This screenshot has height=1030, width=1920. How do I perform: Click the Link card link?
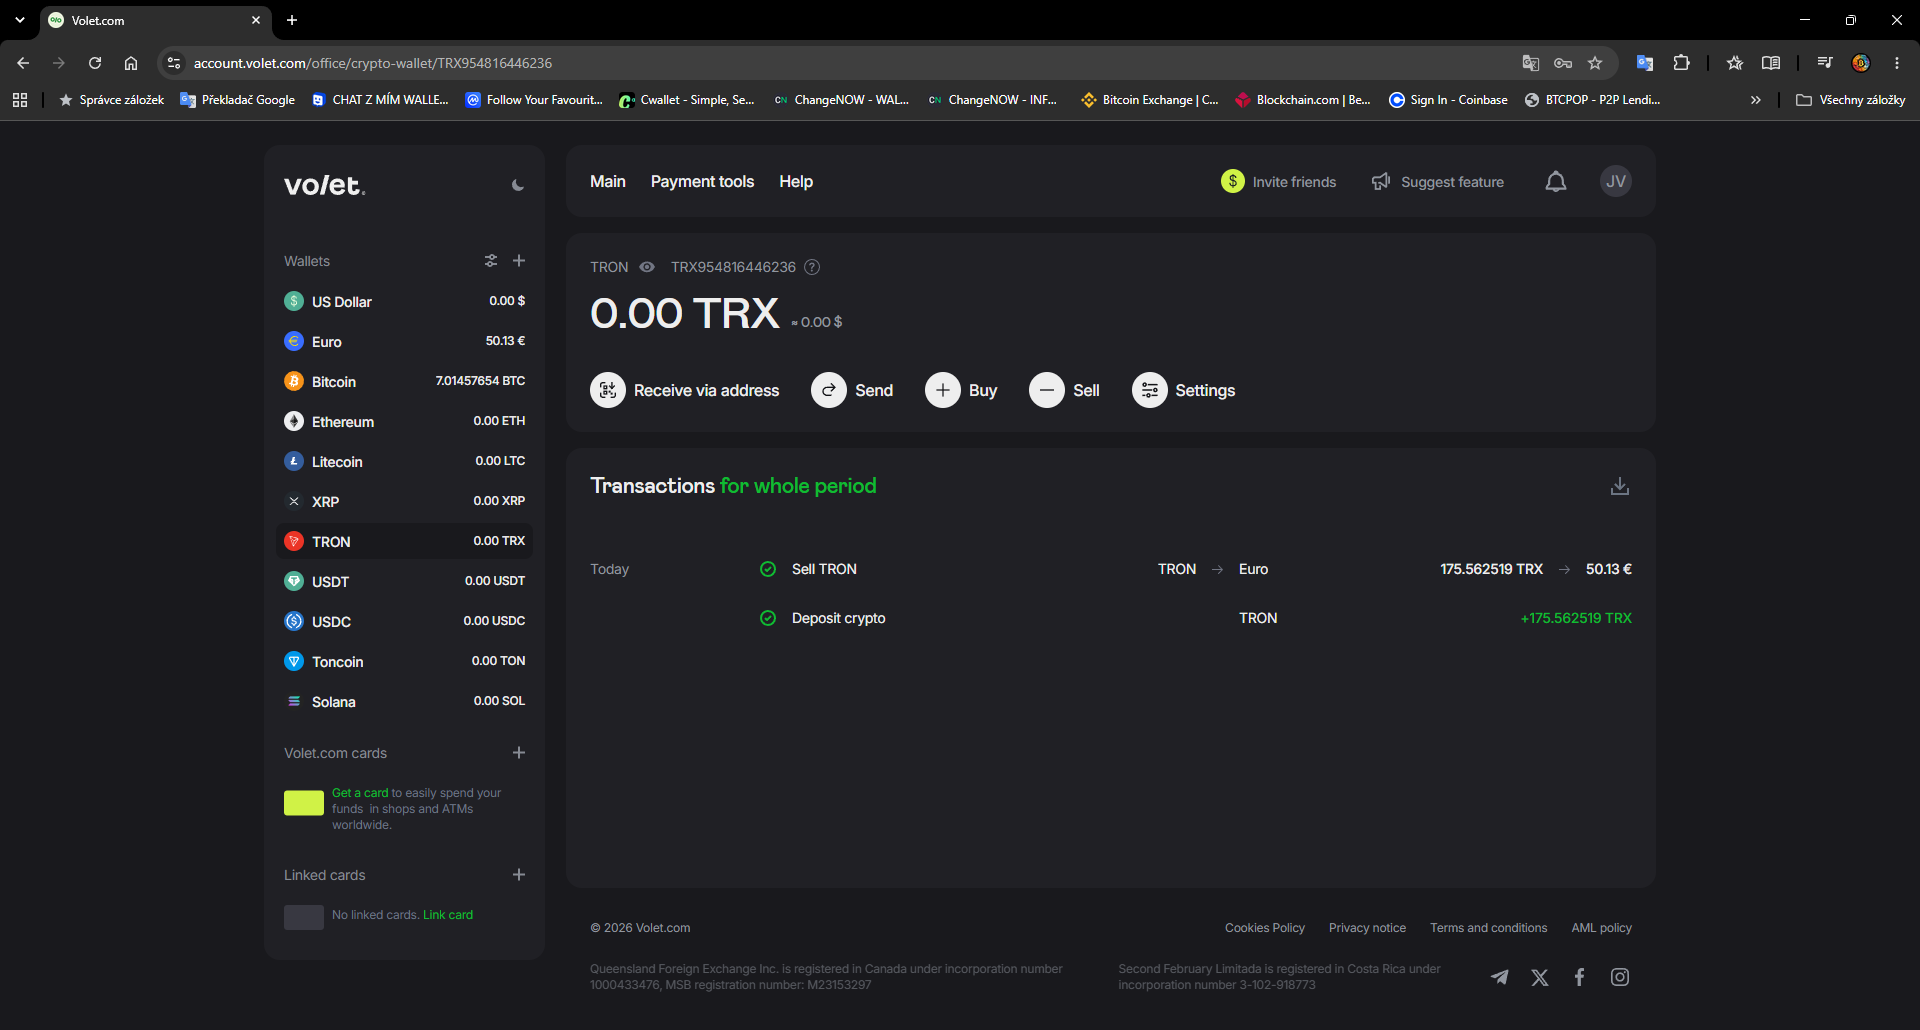point(448,915)
